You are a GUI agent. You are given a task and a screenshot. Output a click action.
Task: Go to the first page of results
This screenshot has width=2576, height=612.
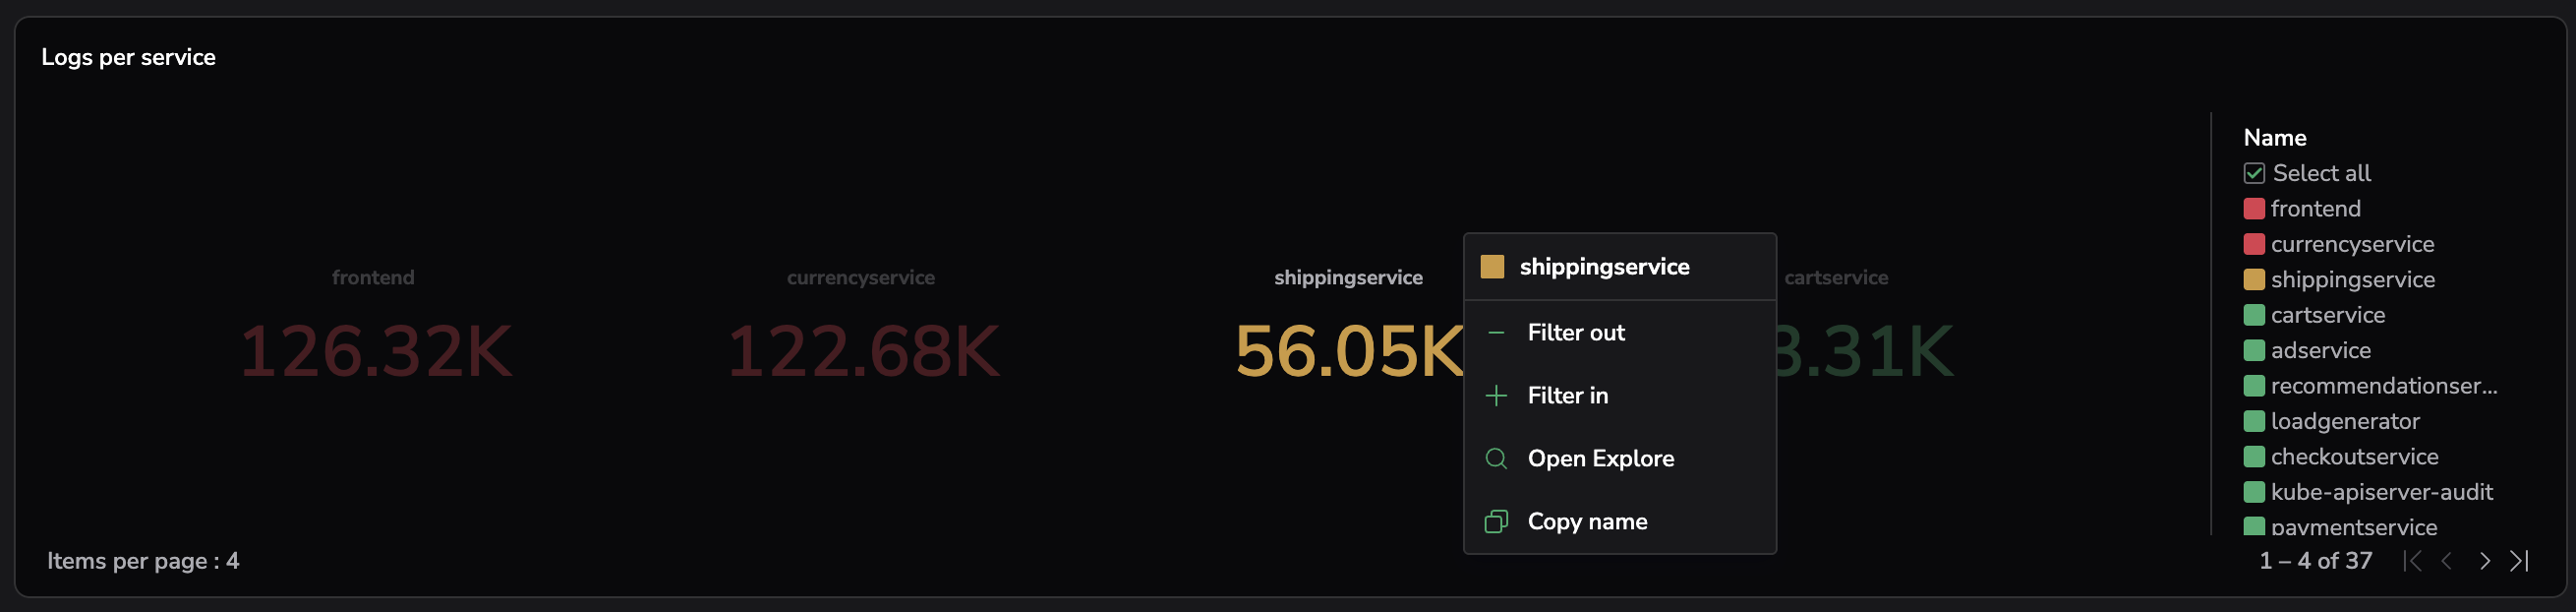[x=2412, y=561]
